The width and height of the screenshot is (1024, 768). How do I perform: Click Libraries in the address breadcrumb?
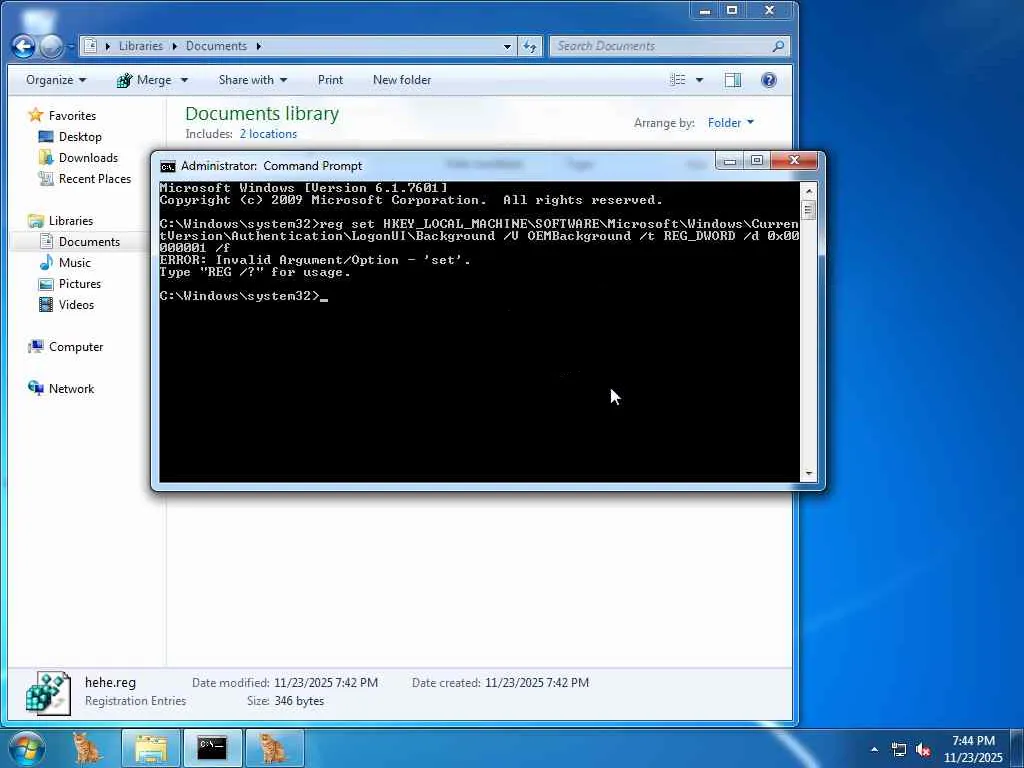(140, 46)
